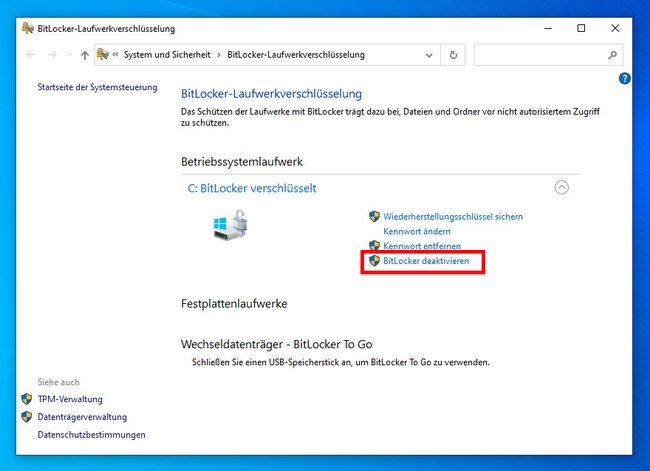The image size is (650, 471).
Task: Open the recent locations dropdown arrow
Action: 69,55
